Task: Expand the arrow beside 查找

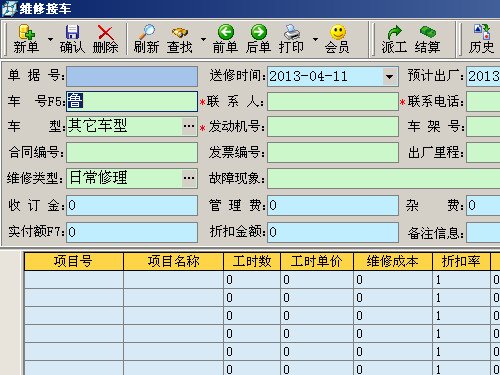Action: click(x=203, y=39)
